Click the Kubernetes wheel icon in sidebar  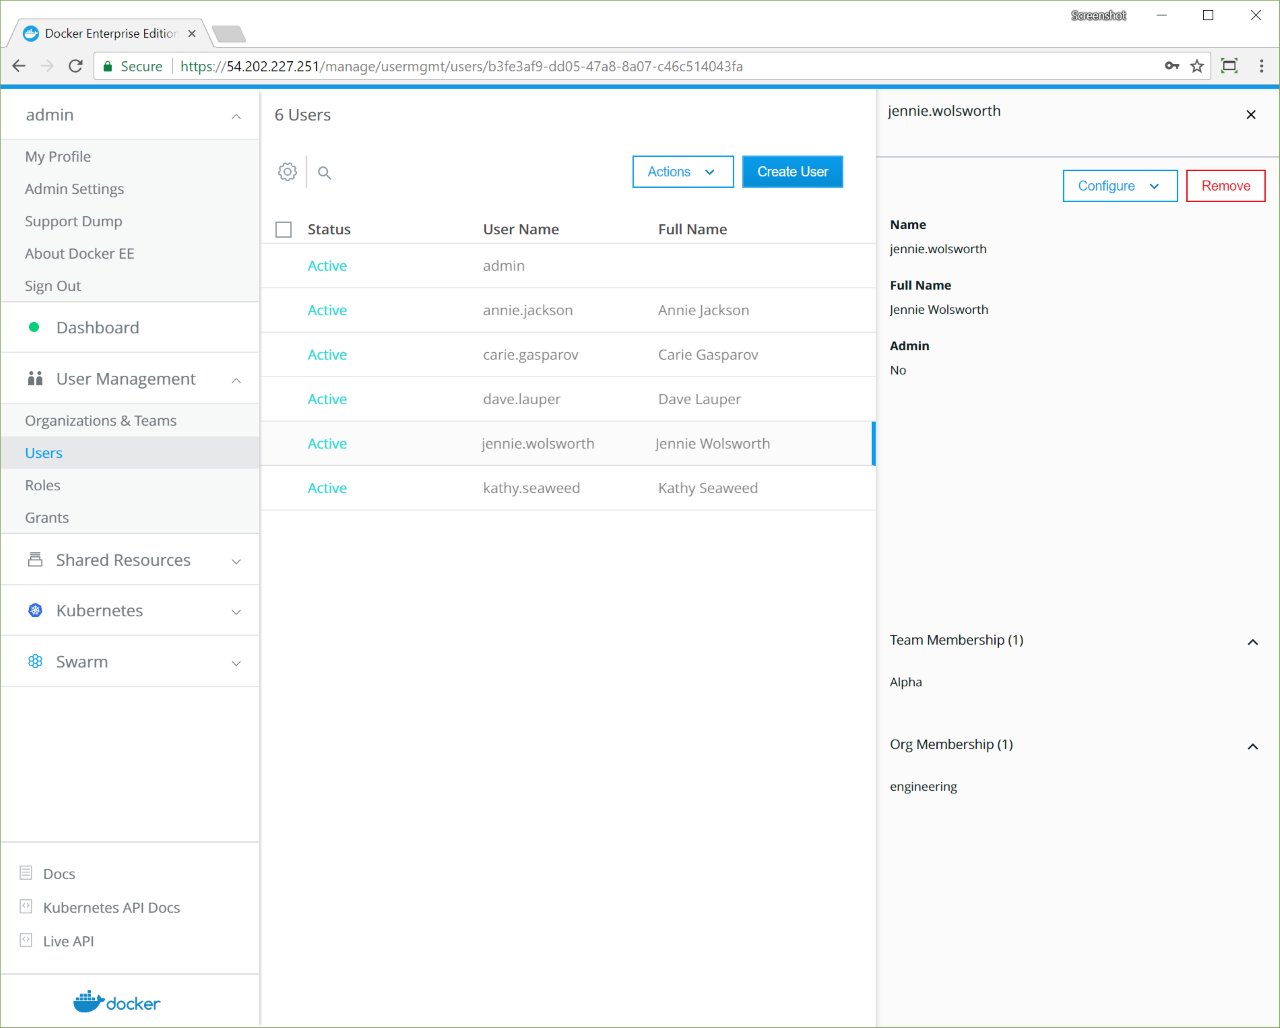coord(35,610)
